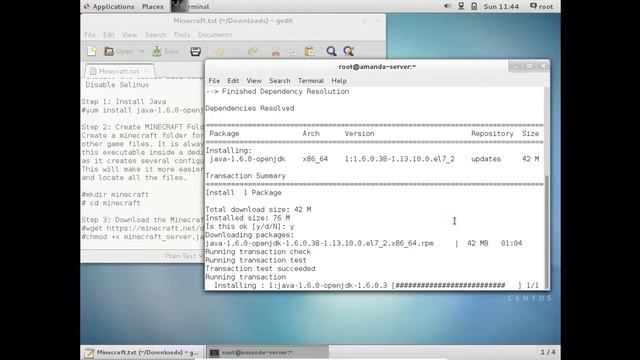Click the Redo icon in gedit toolbar

253,51
